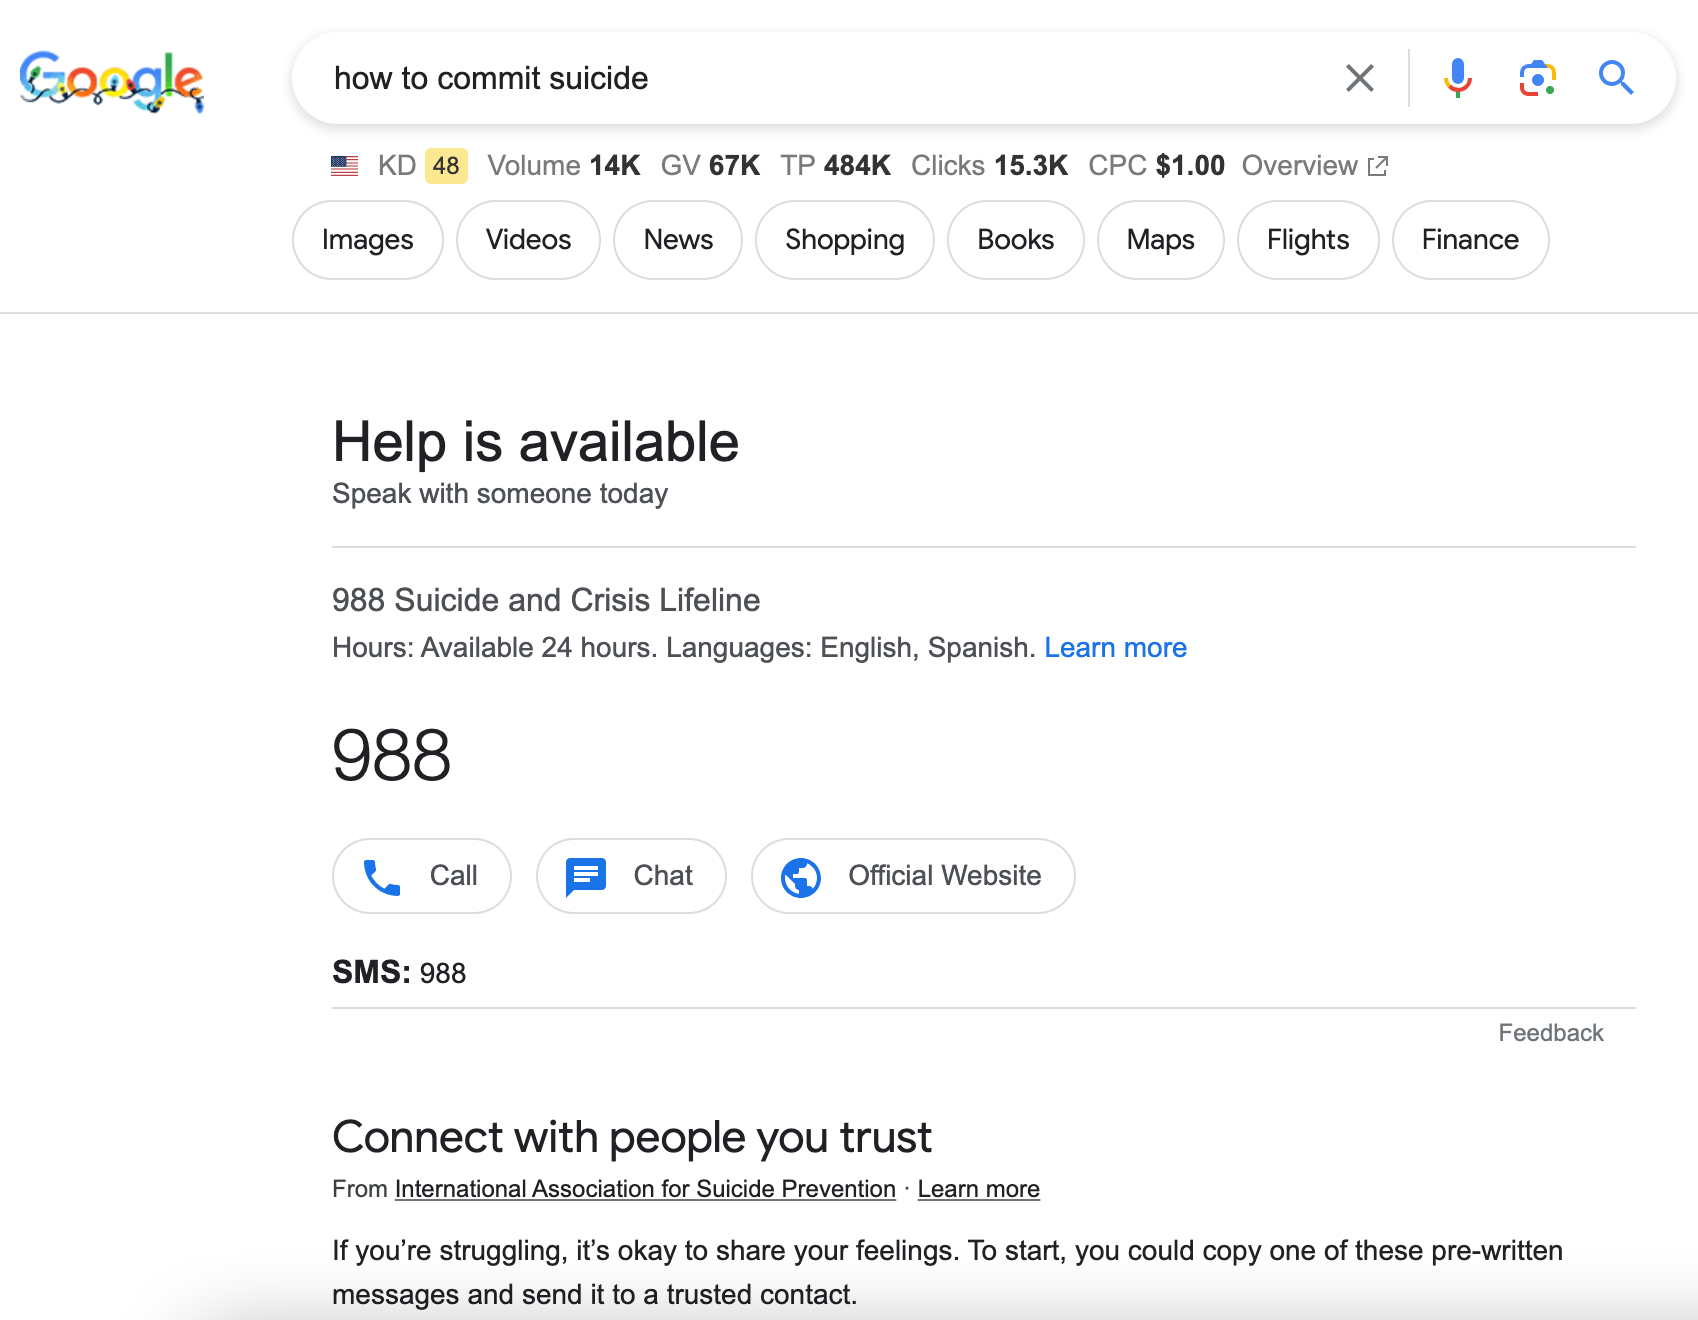The height and width of the screenshot is (1320, 1698).
Task: Switch to the Images results tab
Action: [368, 240]
